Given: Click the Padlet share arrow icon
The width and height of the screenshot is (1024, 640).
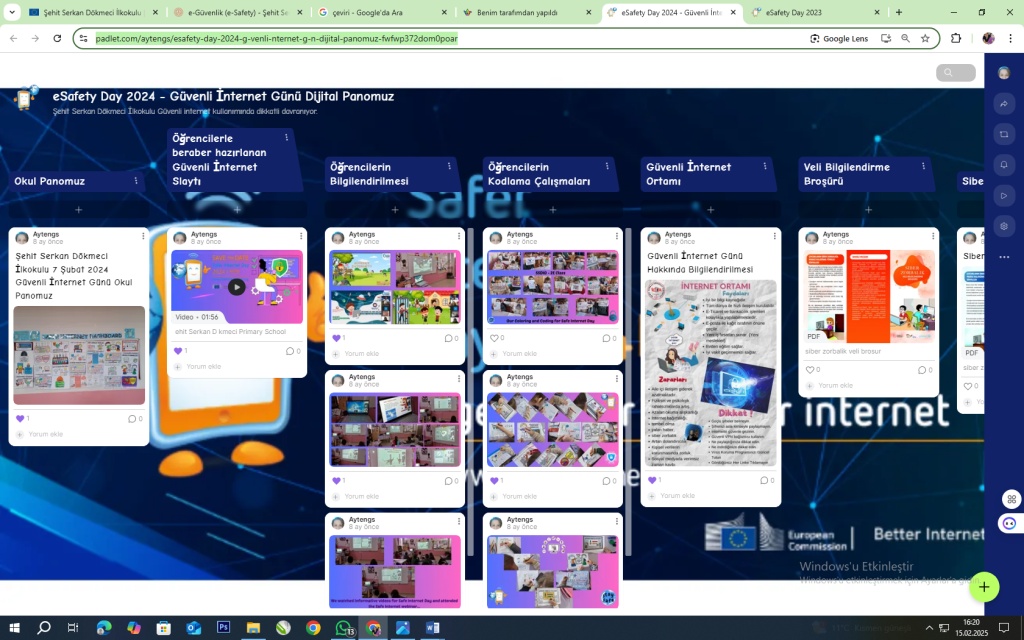Looking at the screenshot, I should pyautogui.click(x=1004, y=104).
